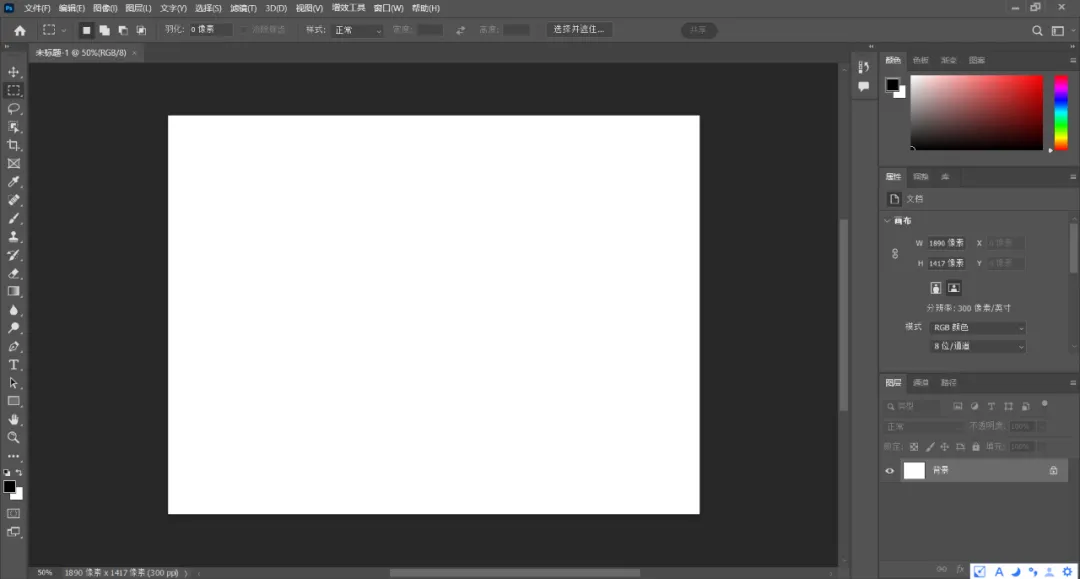Open the 8 位/通道 bit depth dropdown

point(977,346)
